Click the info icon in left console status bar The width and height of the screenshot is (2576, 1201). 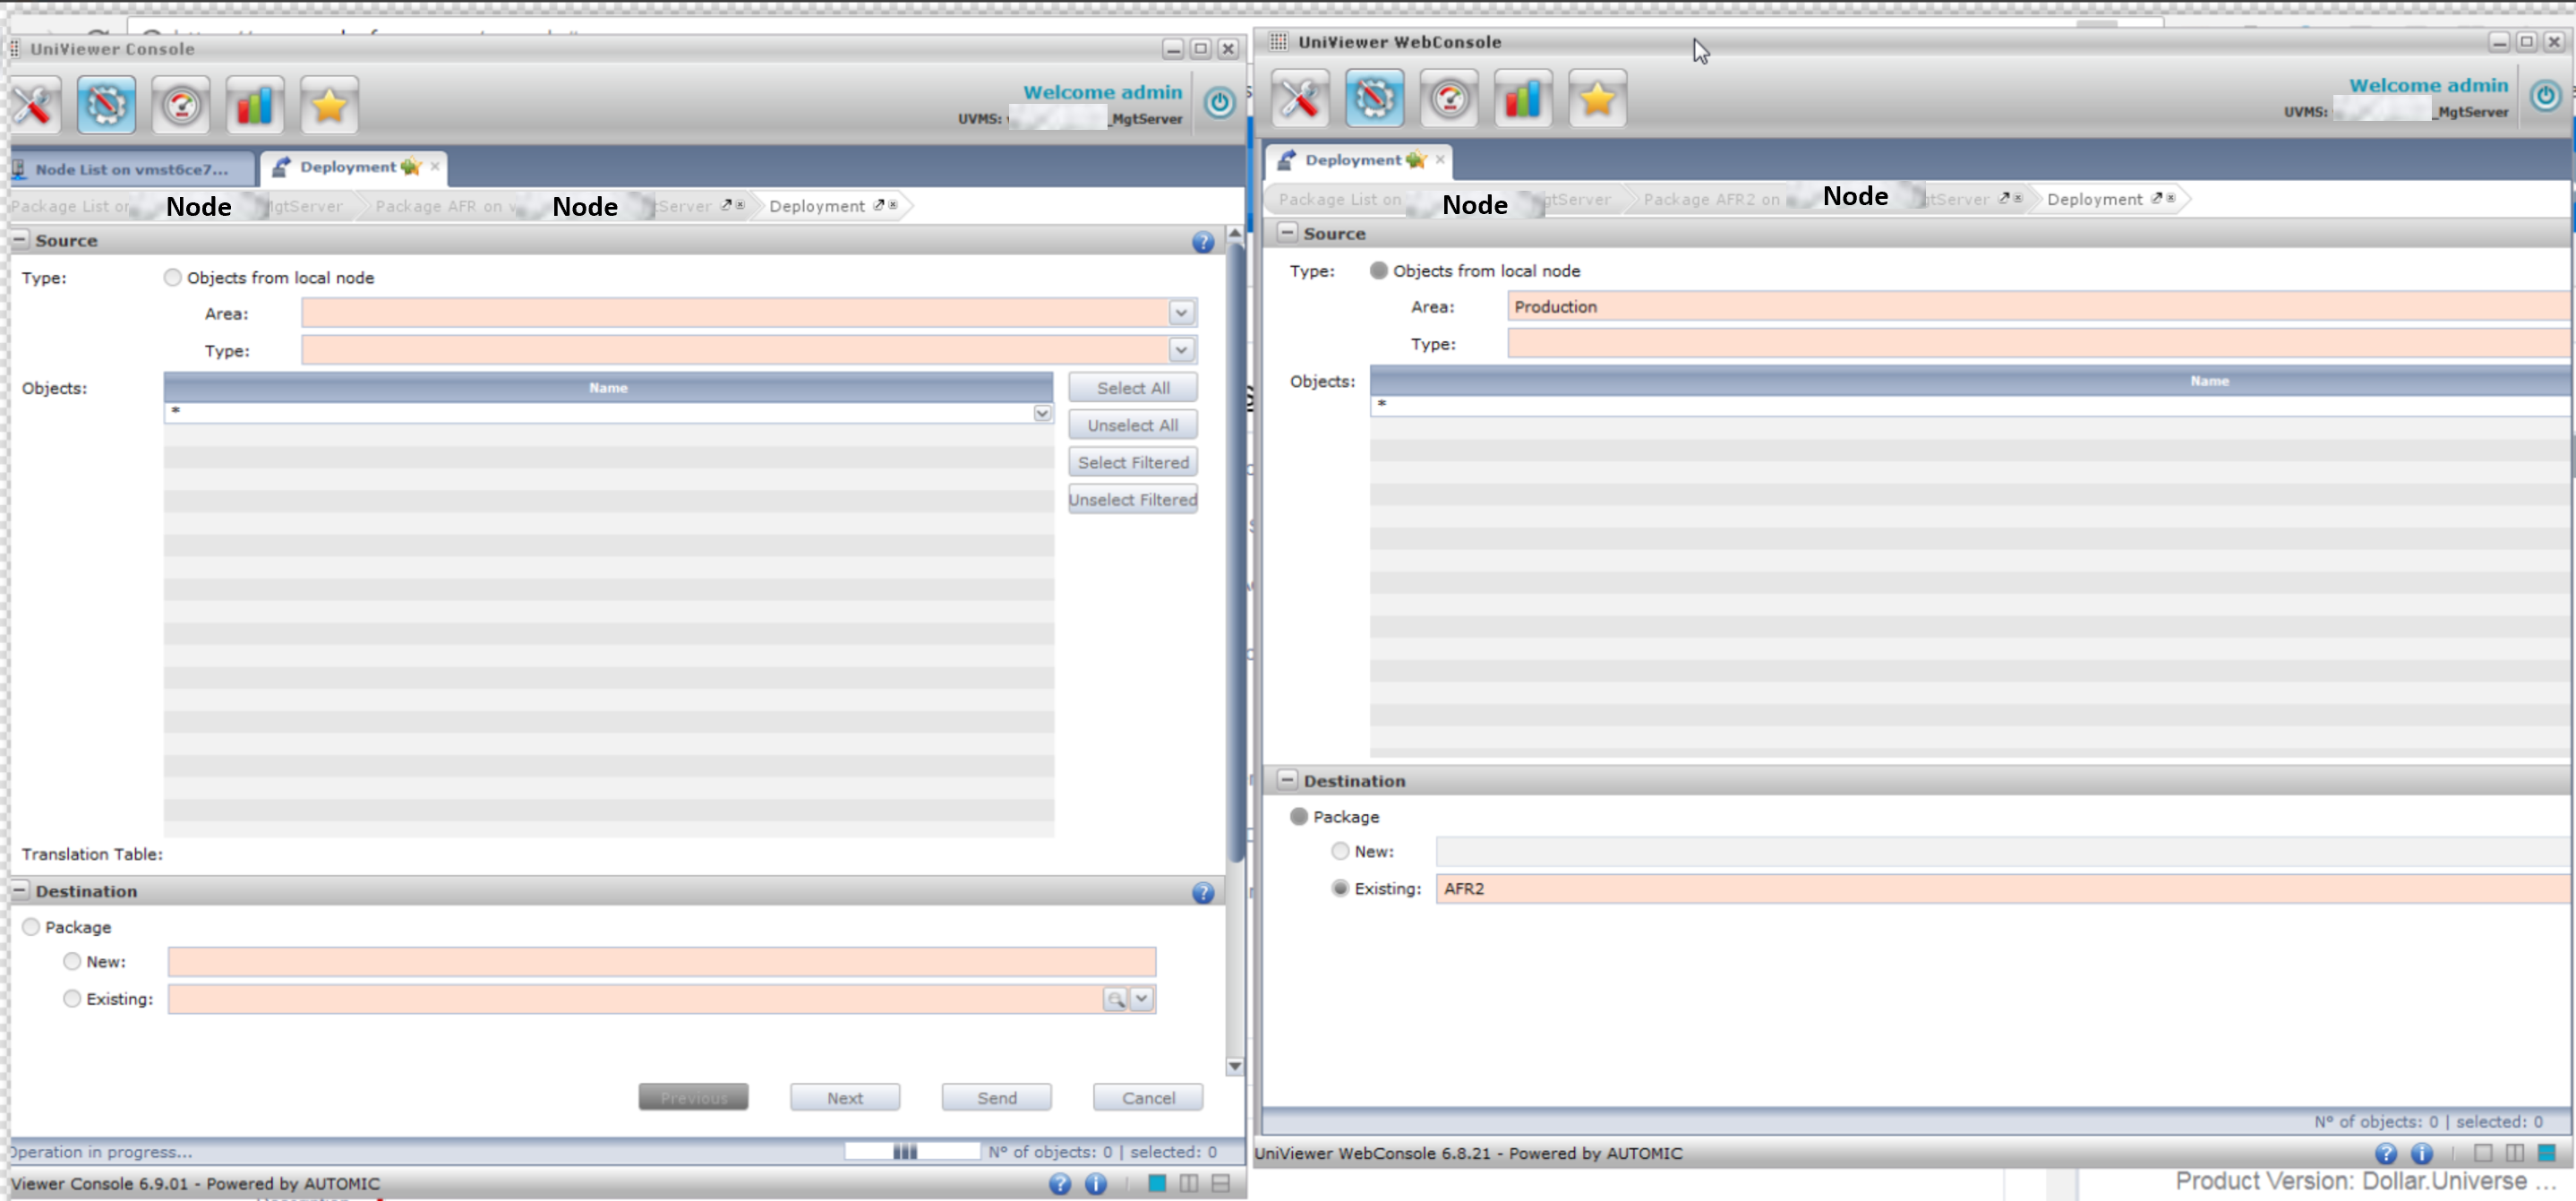click(x=1096, y=1184)
